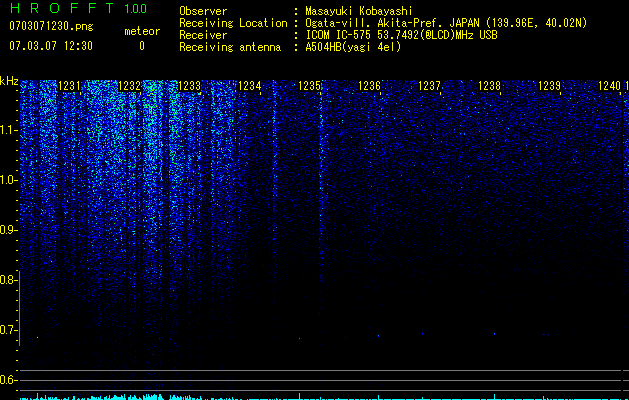
Task: Click the meteor count label
Action: point(142,31)
